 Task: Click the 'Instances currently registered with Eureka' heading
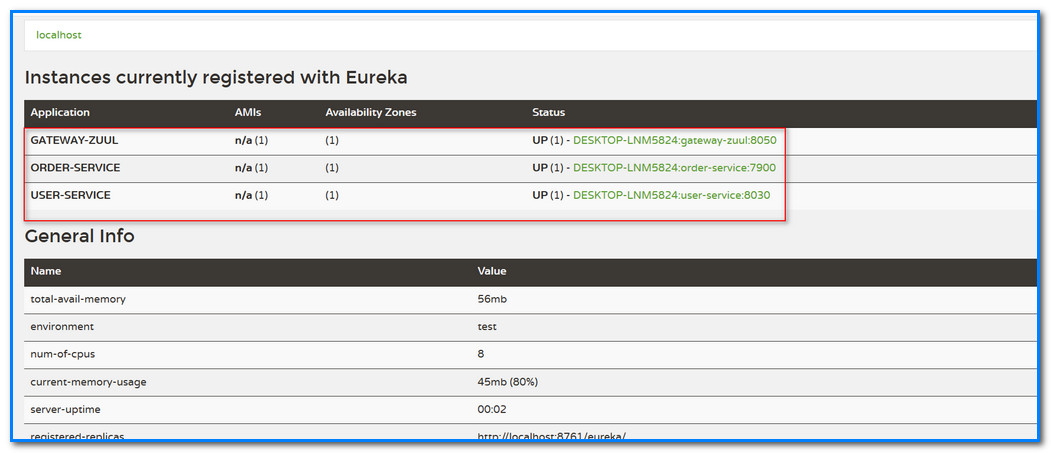pos(216,78)
